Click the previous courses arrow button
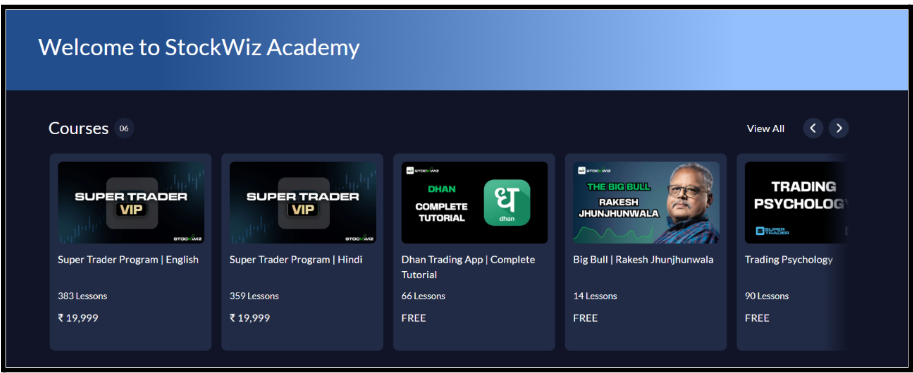The width and height of the screenshot is (913, 373). [813, 128]
